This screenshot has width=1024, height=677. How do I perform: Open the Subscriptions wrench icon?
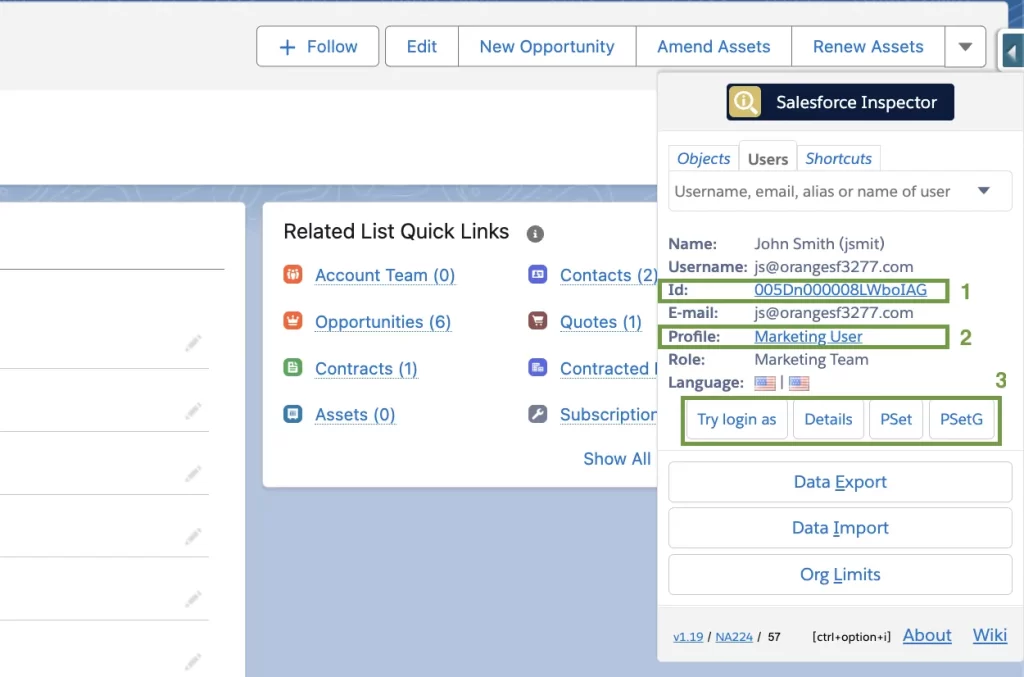pyautogui.click(x=535, y=414)
